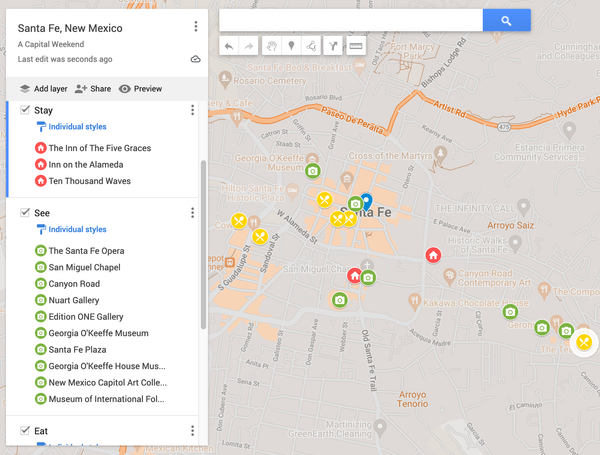Click the Undo arrow in map toolbar
Viewport: 600px width, 455px height.
[229, 46]
